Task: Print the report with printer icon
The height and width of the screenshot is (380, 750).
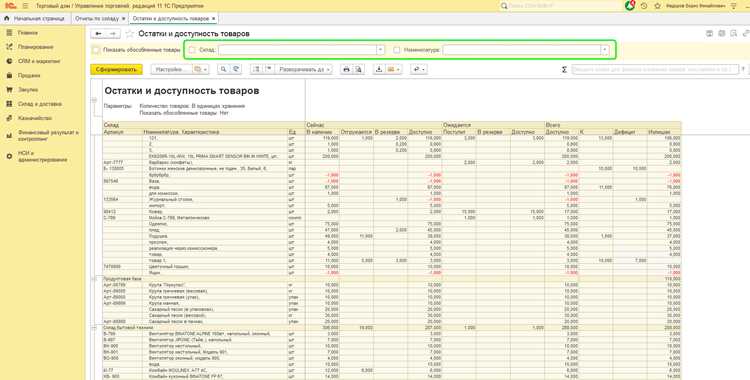Action: pyautogui.click(x=346, y=69)
